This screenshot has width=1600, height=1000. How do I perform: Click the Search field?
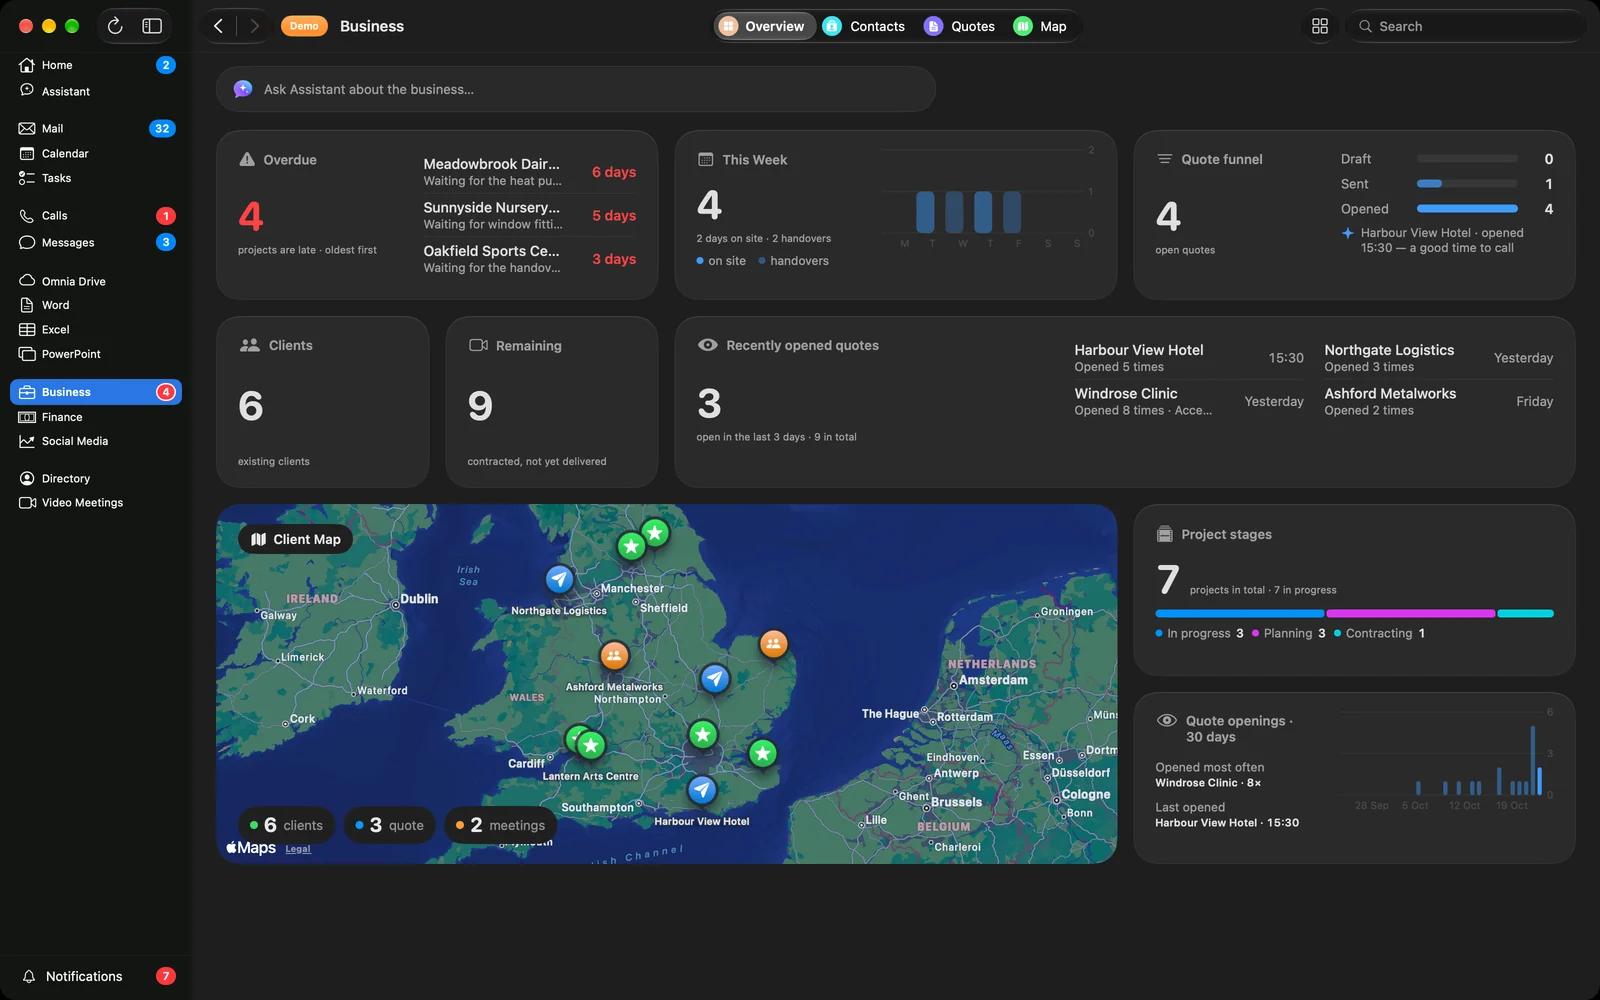pyautogui.click(x=1465, y=26)
